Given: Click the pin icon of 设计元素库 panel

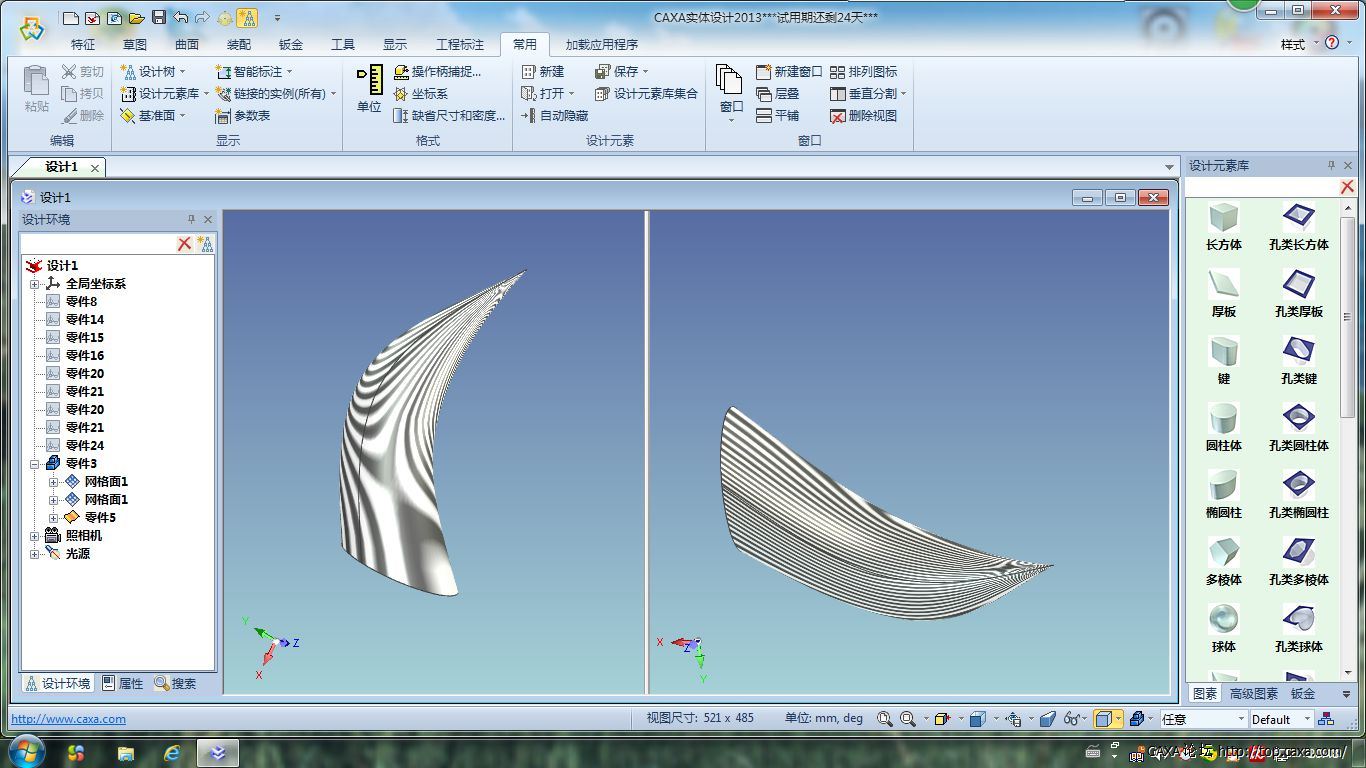Looking at the screenshot, I should [1331, 165].
